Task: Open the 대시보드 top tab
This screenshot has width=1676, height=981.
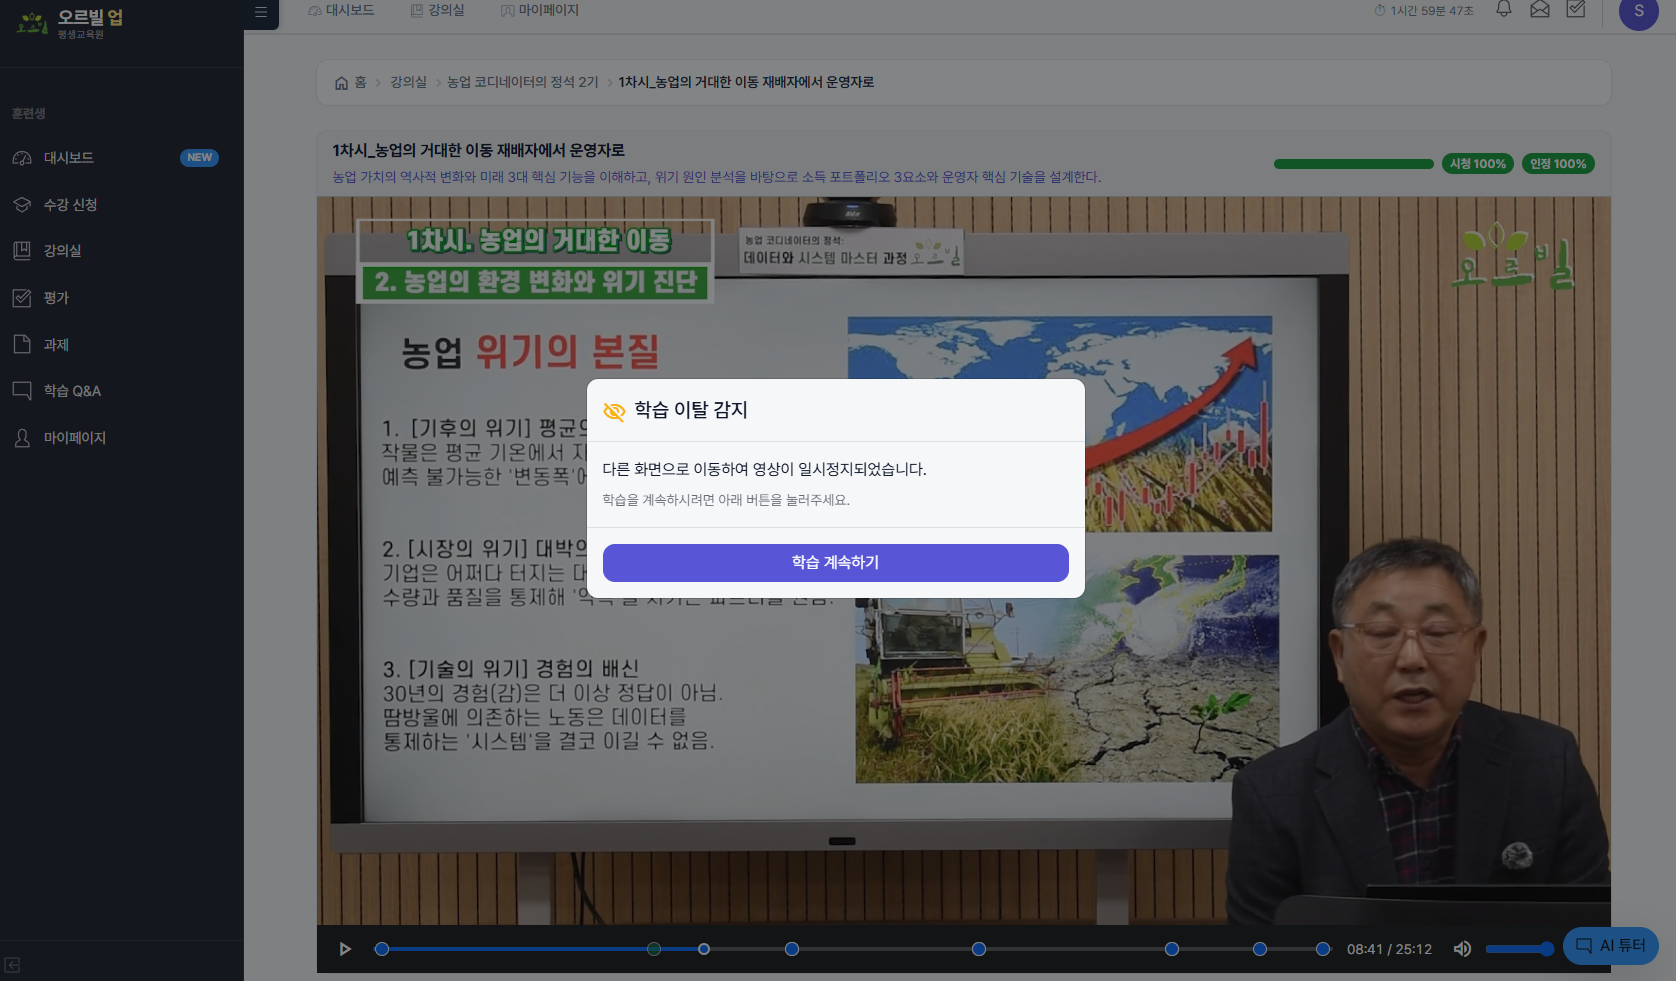Action: click(x=341, y=10)
